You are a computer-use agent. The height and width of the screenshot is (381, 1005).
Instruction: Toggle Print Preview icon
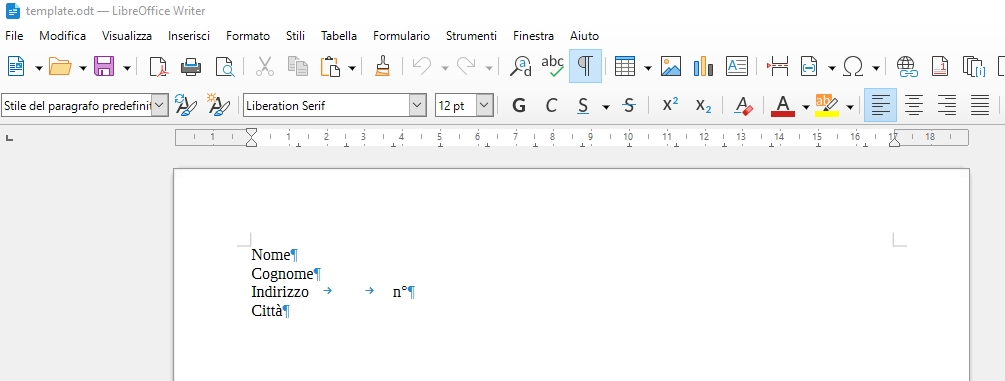(x=225, y=66)
